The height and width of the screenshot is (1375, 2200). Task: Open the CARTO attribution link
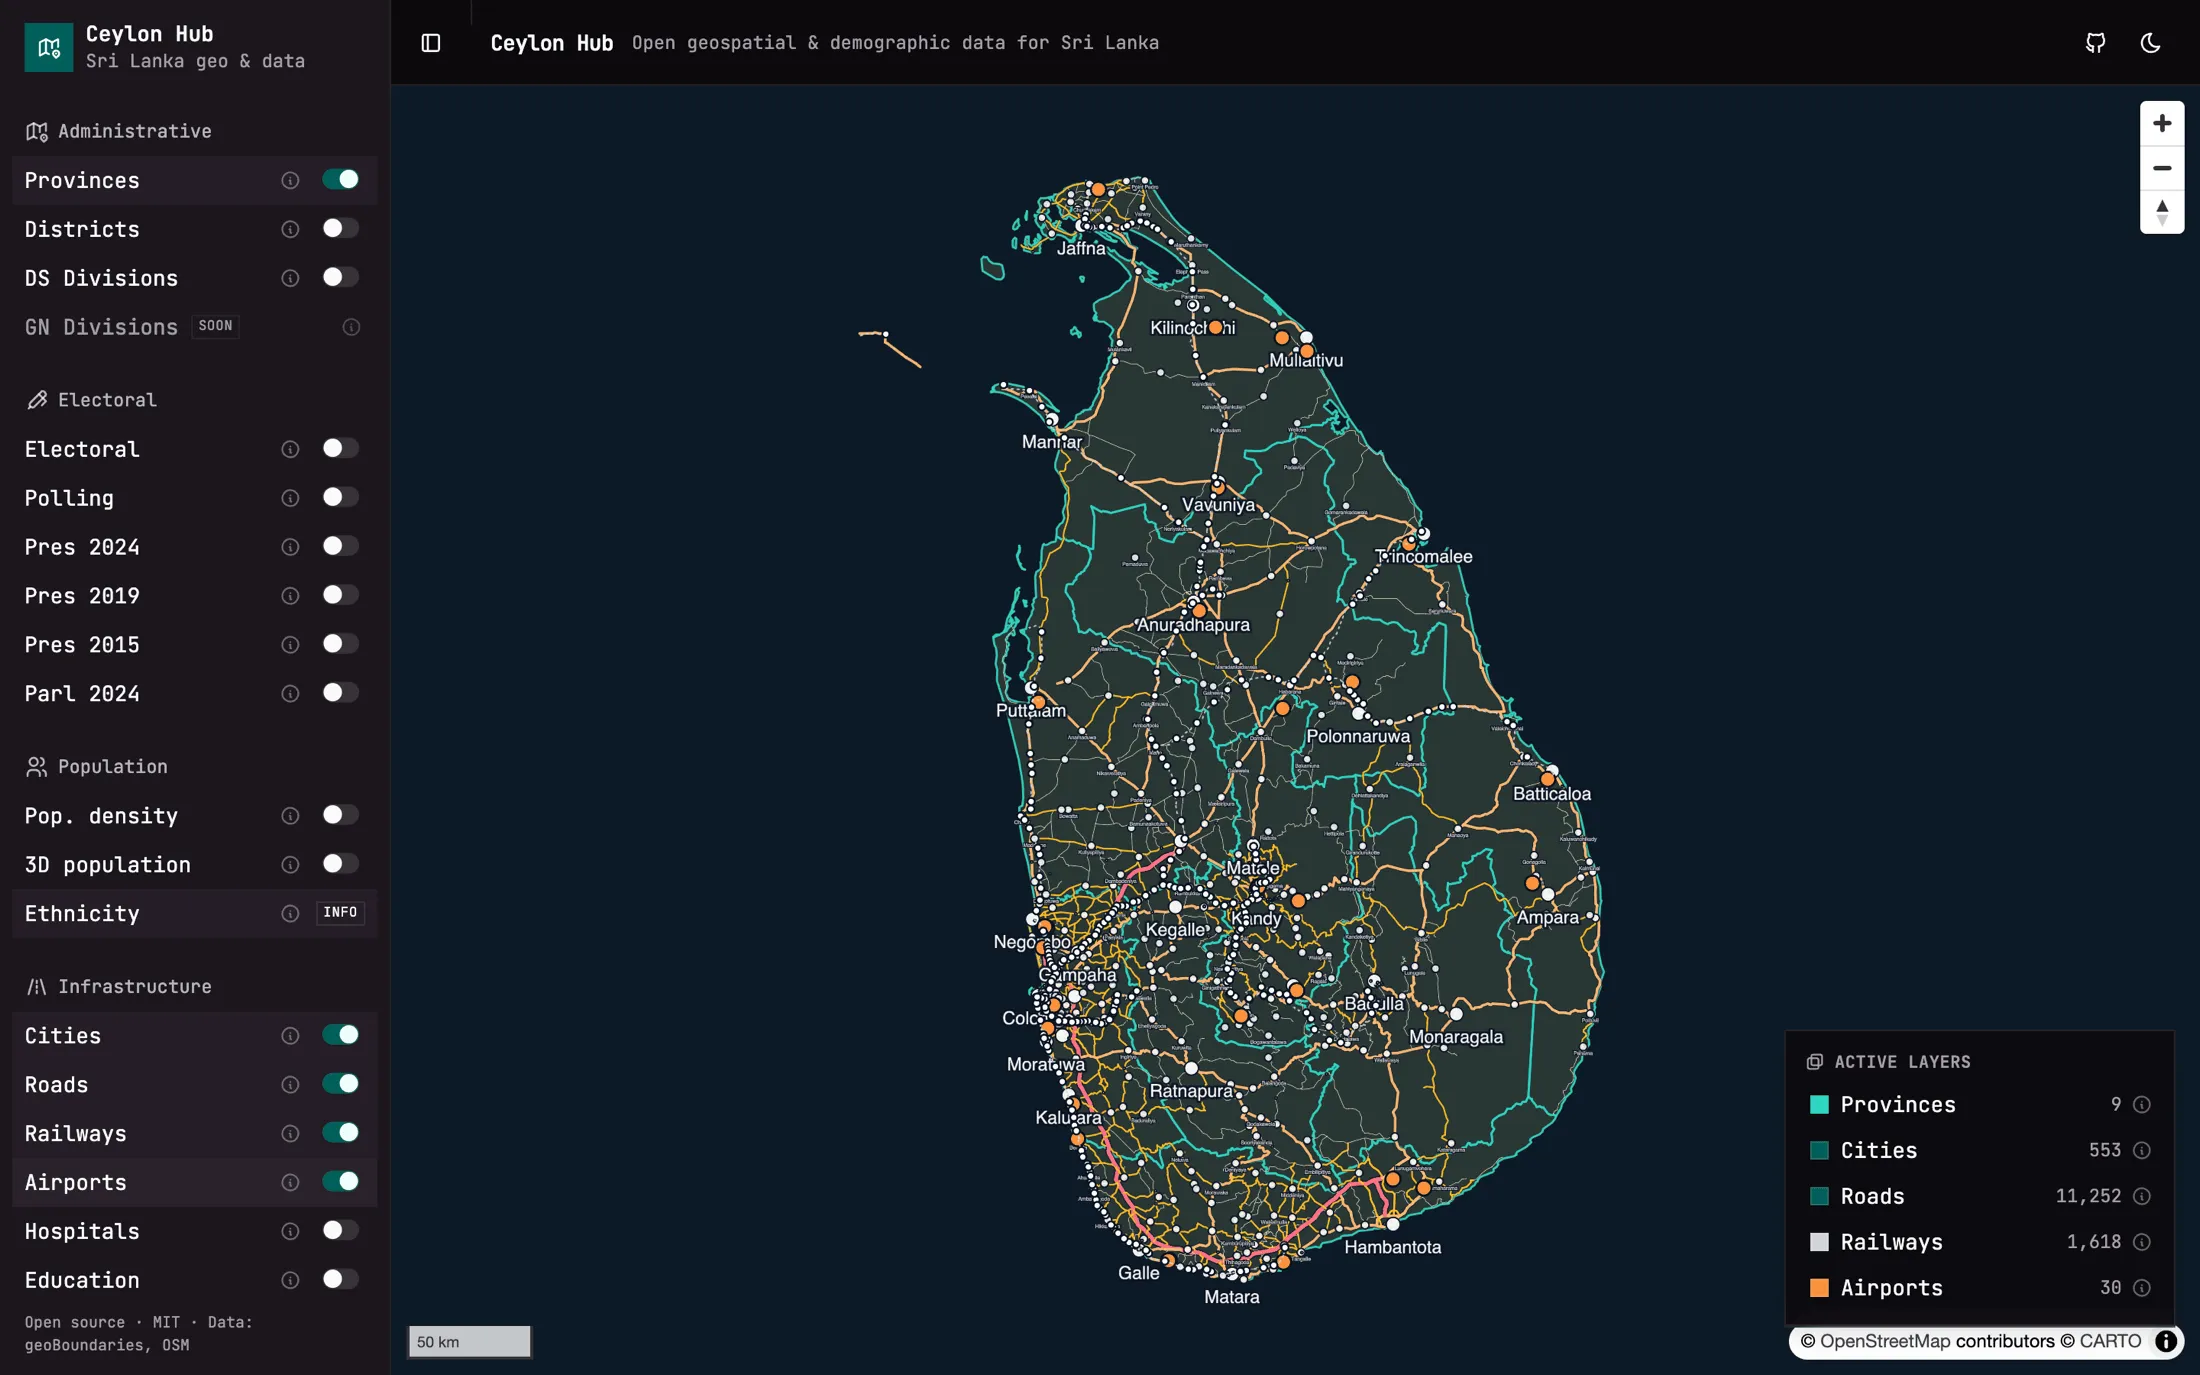[x=2110, y=1341]
